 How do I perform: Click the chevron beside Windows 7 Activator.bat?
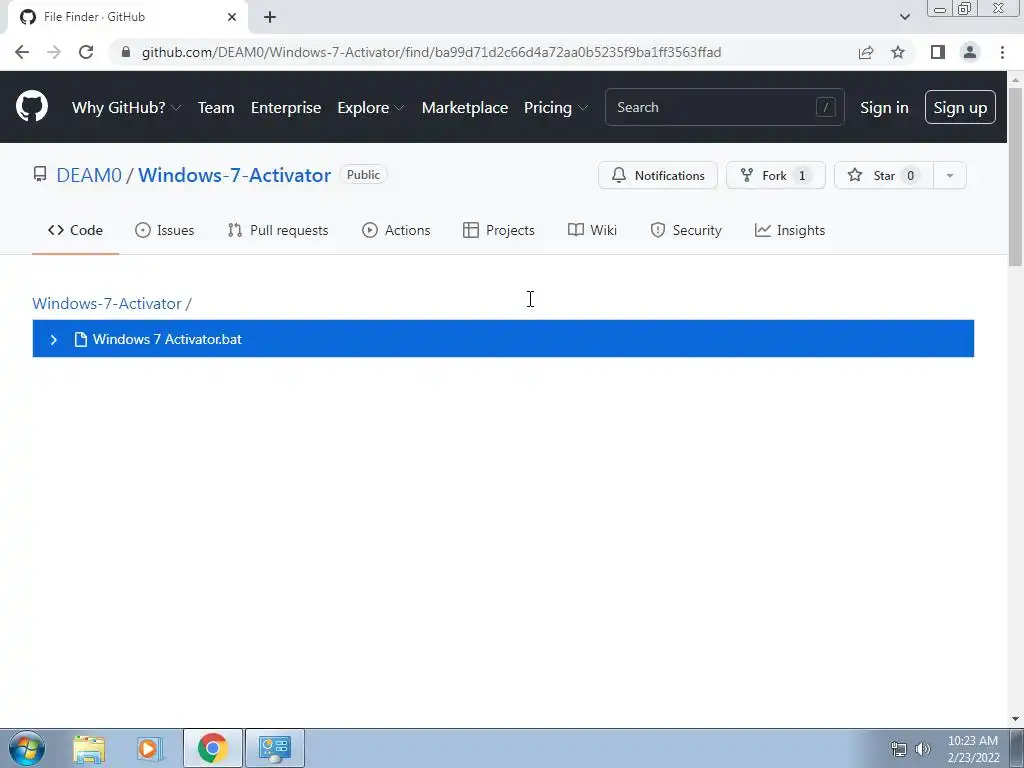(x=54, y=340)
